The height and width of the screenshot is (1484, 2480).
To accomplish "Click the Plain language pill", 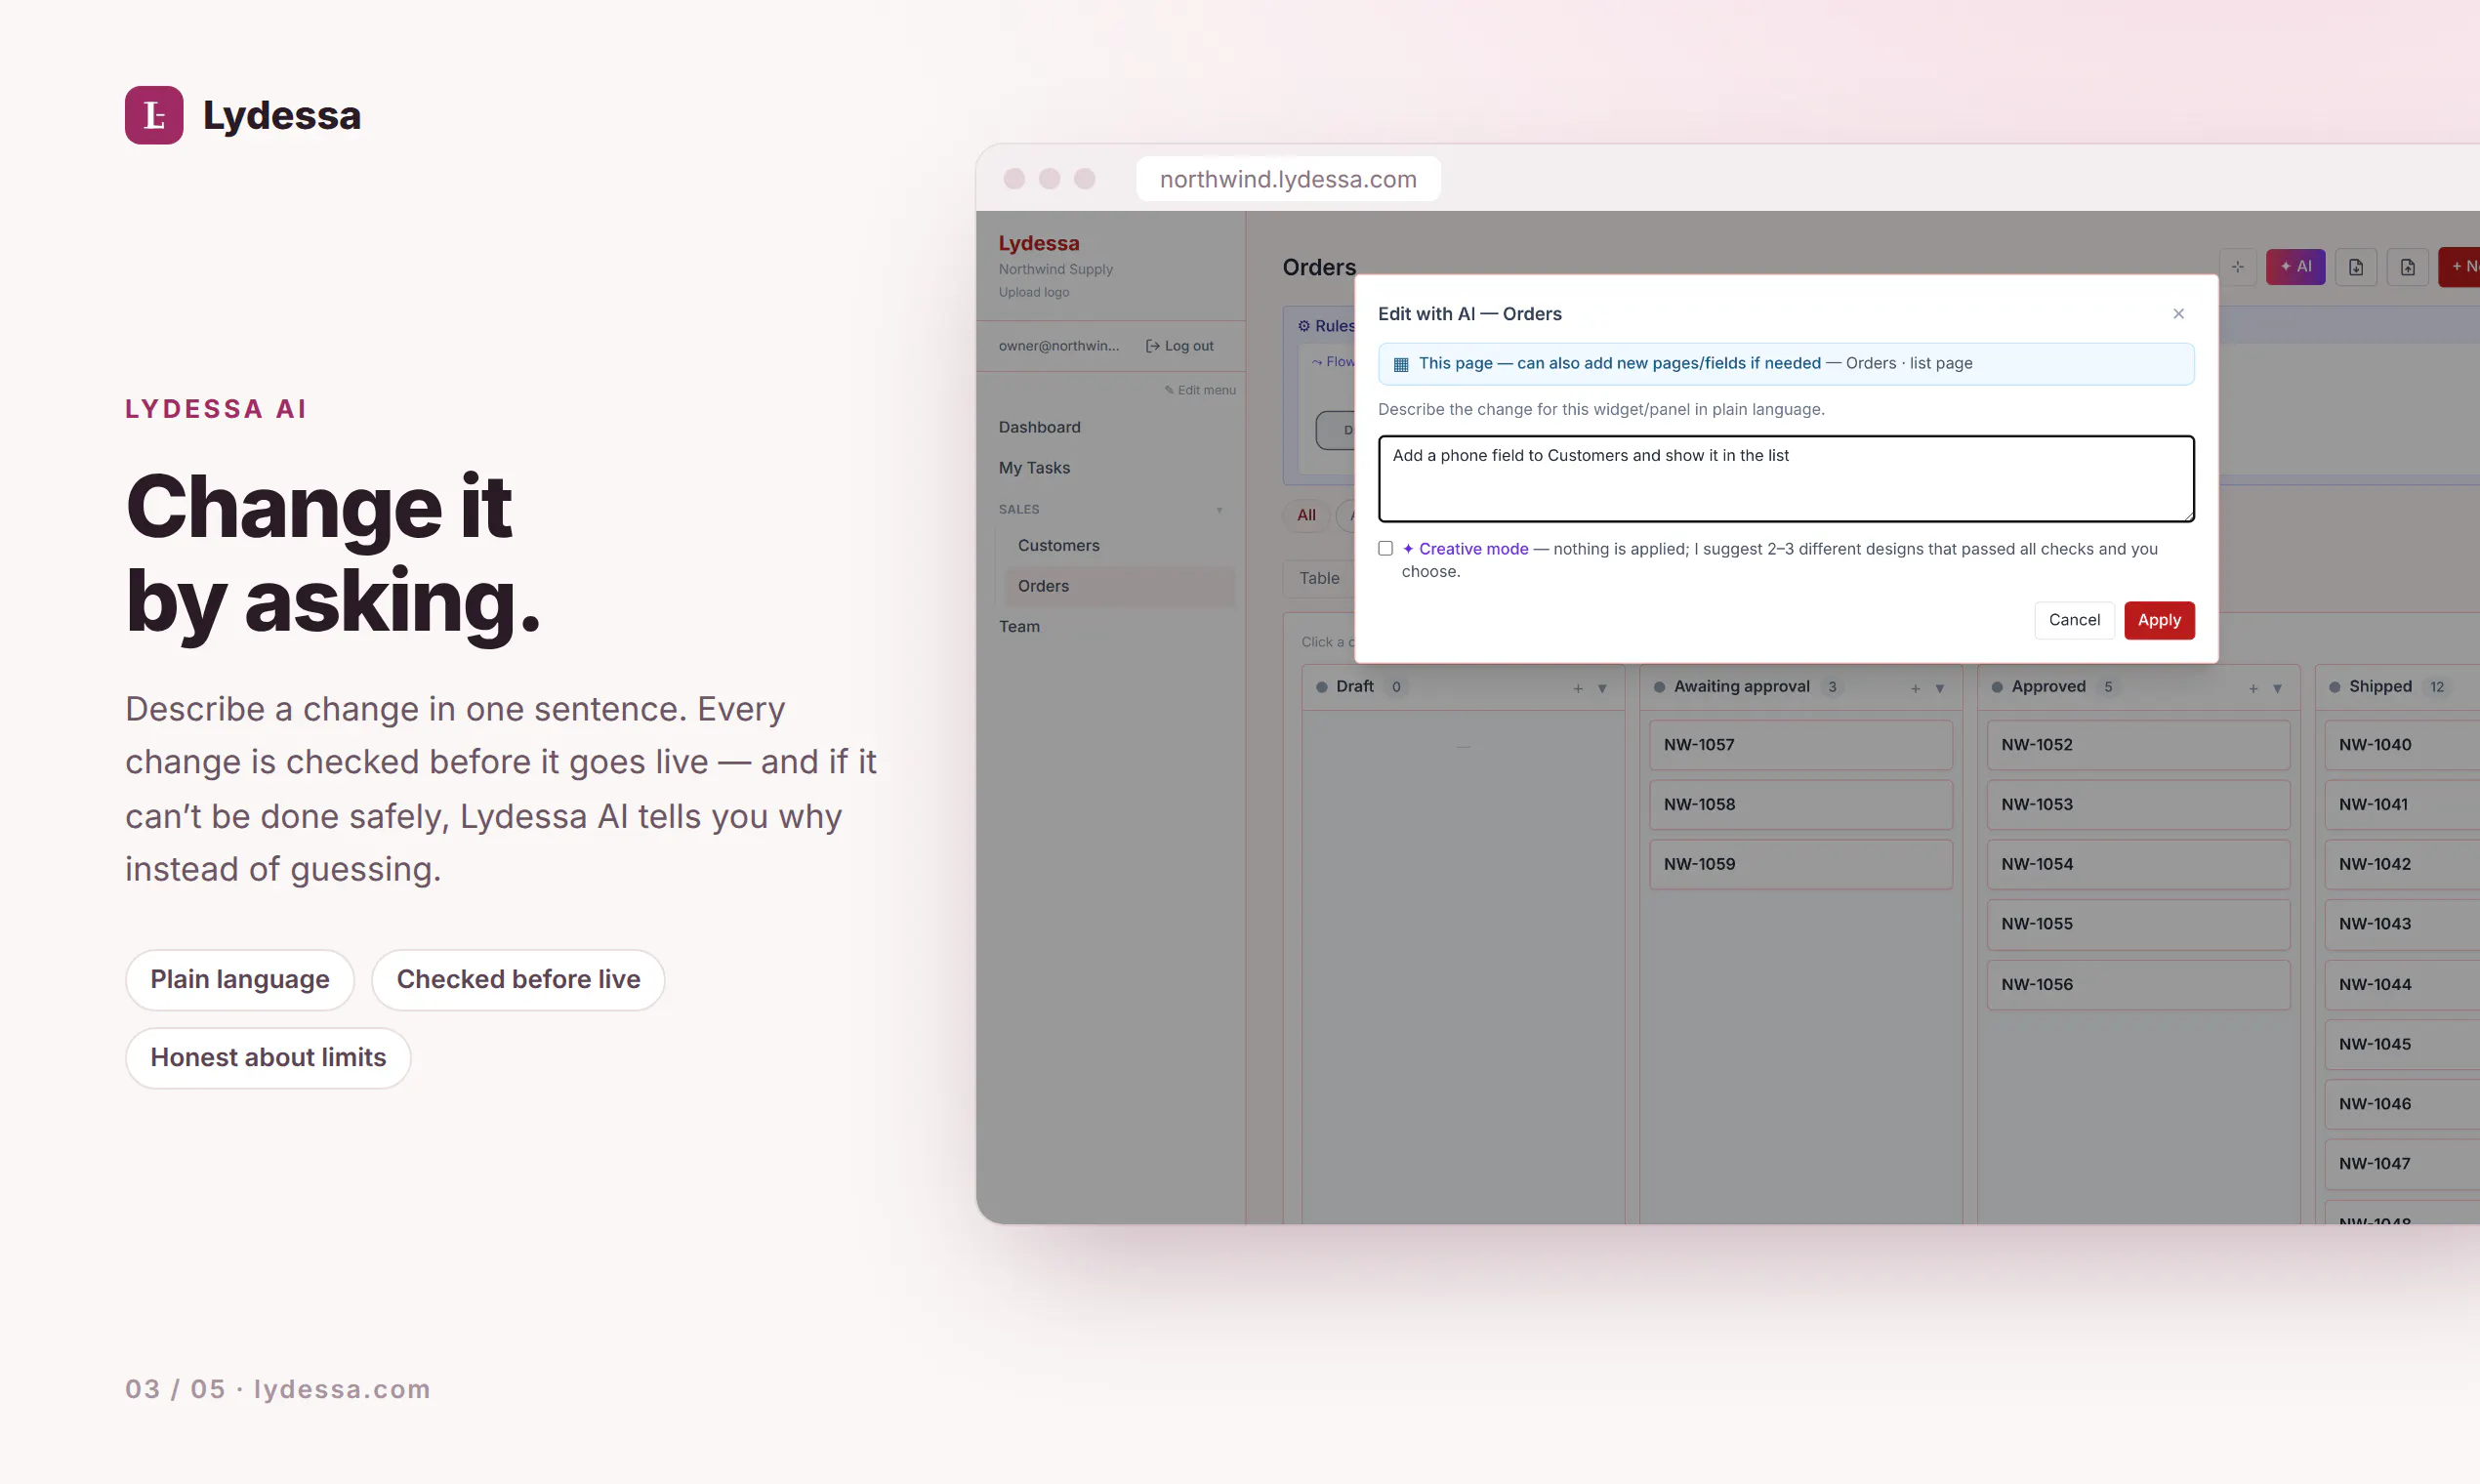I will 240,980.
